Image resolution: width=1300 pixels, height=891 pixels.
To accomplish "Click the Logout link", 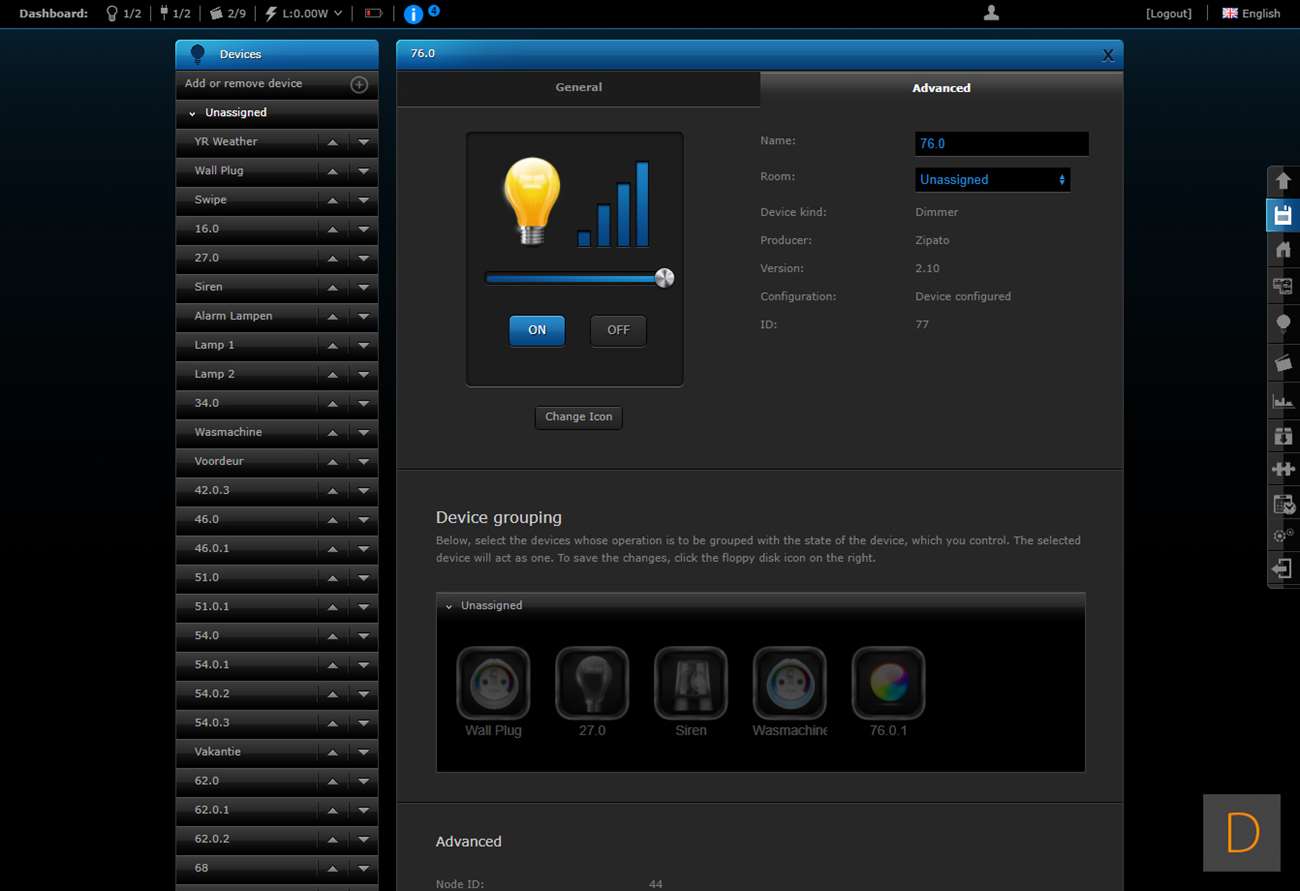I will click(x=1169, y=14).
